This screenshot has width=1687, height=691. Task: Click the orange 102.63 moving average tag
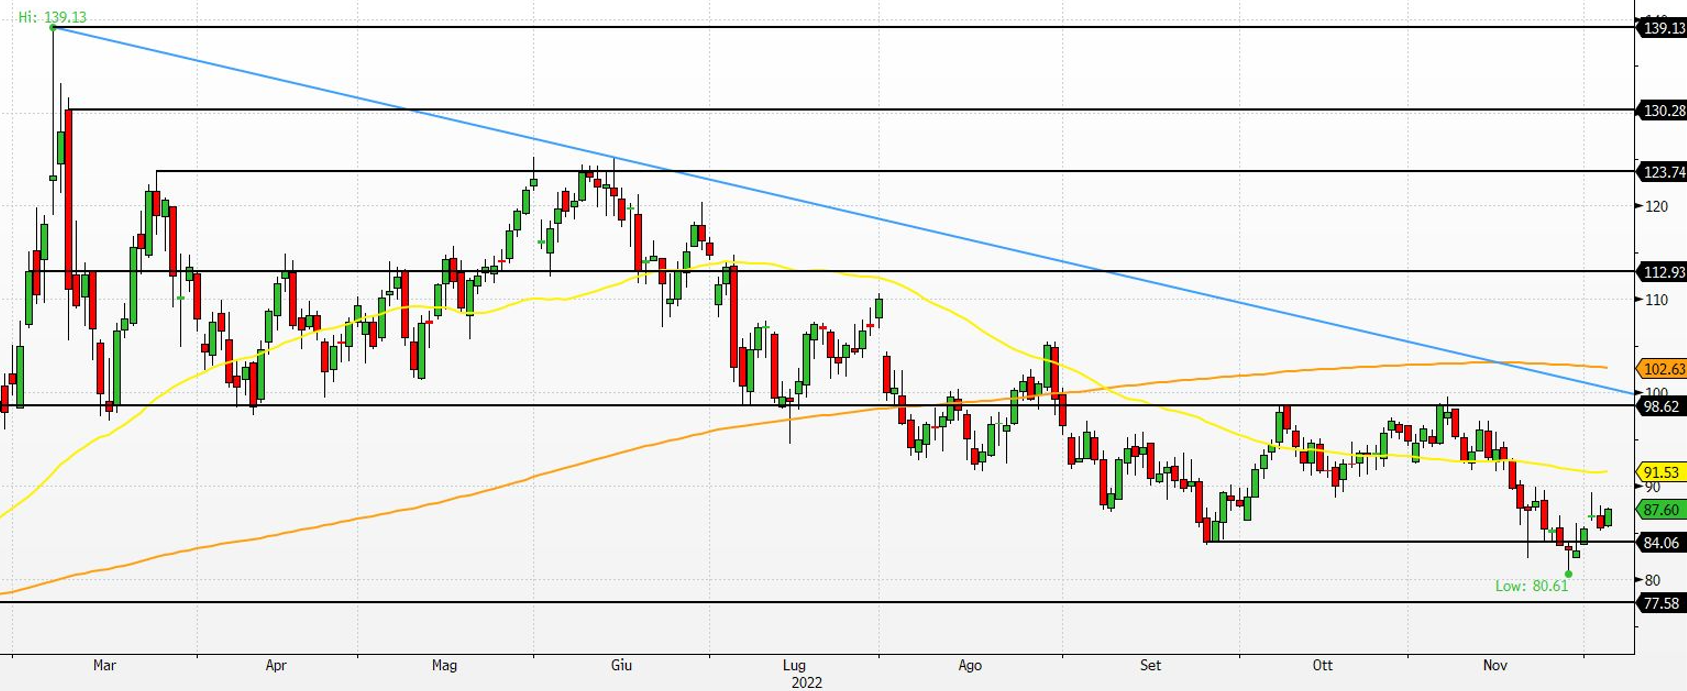pyautogui.click(x=1664, y=368)
